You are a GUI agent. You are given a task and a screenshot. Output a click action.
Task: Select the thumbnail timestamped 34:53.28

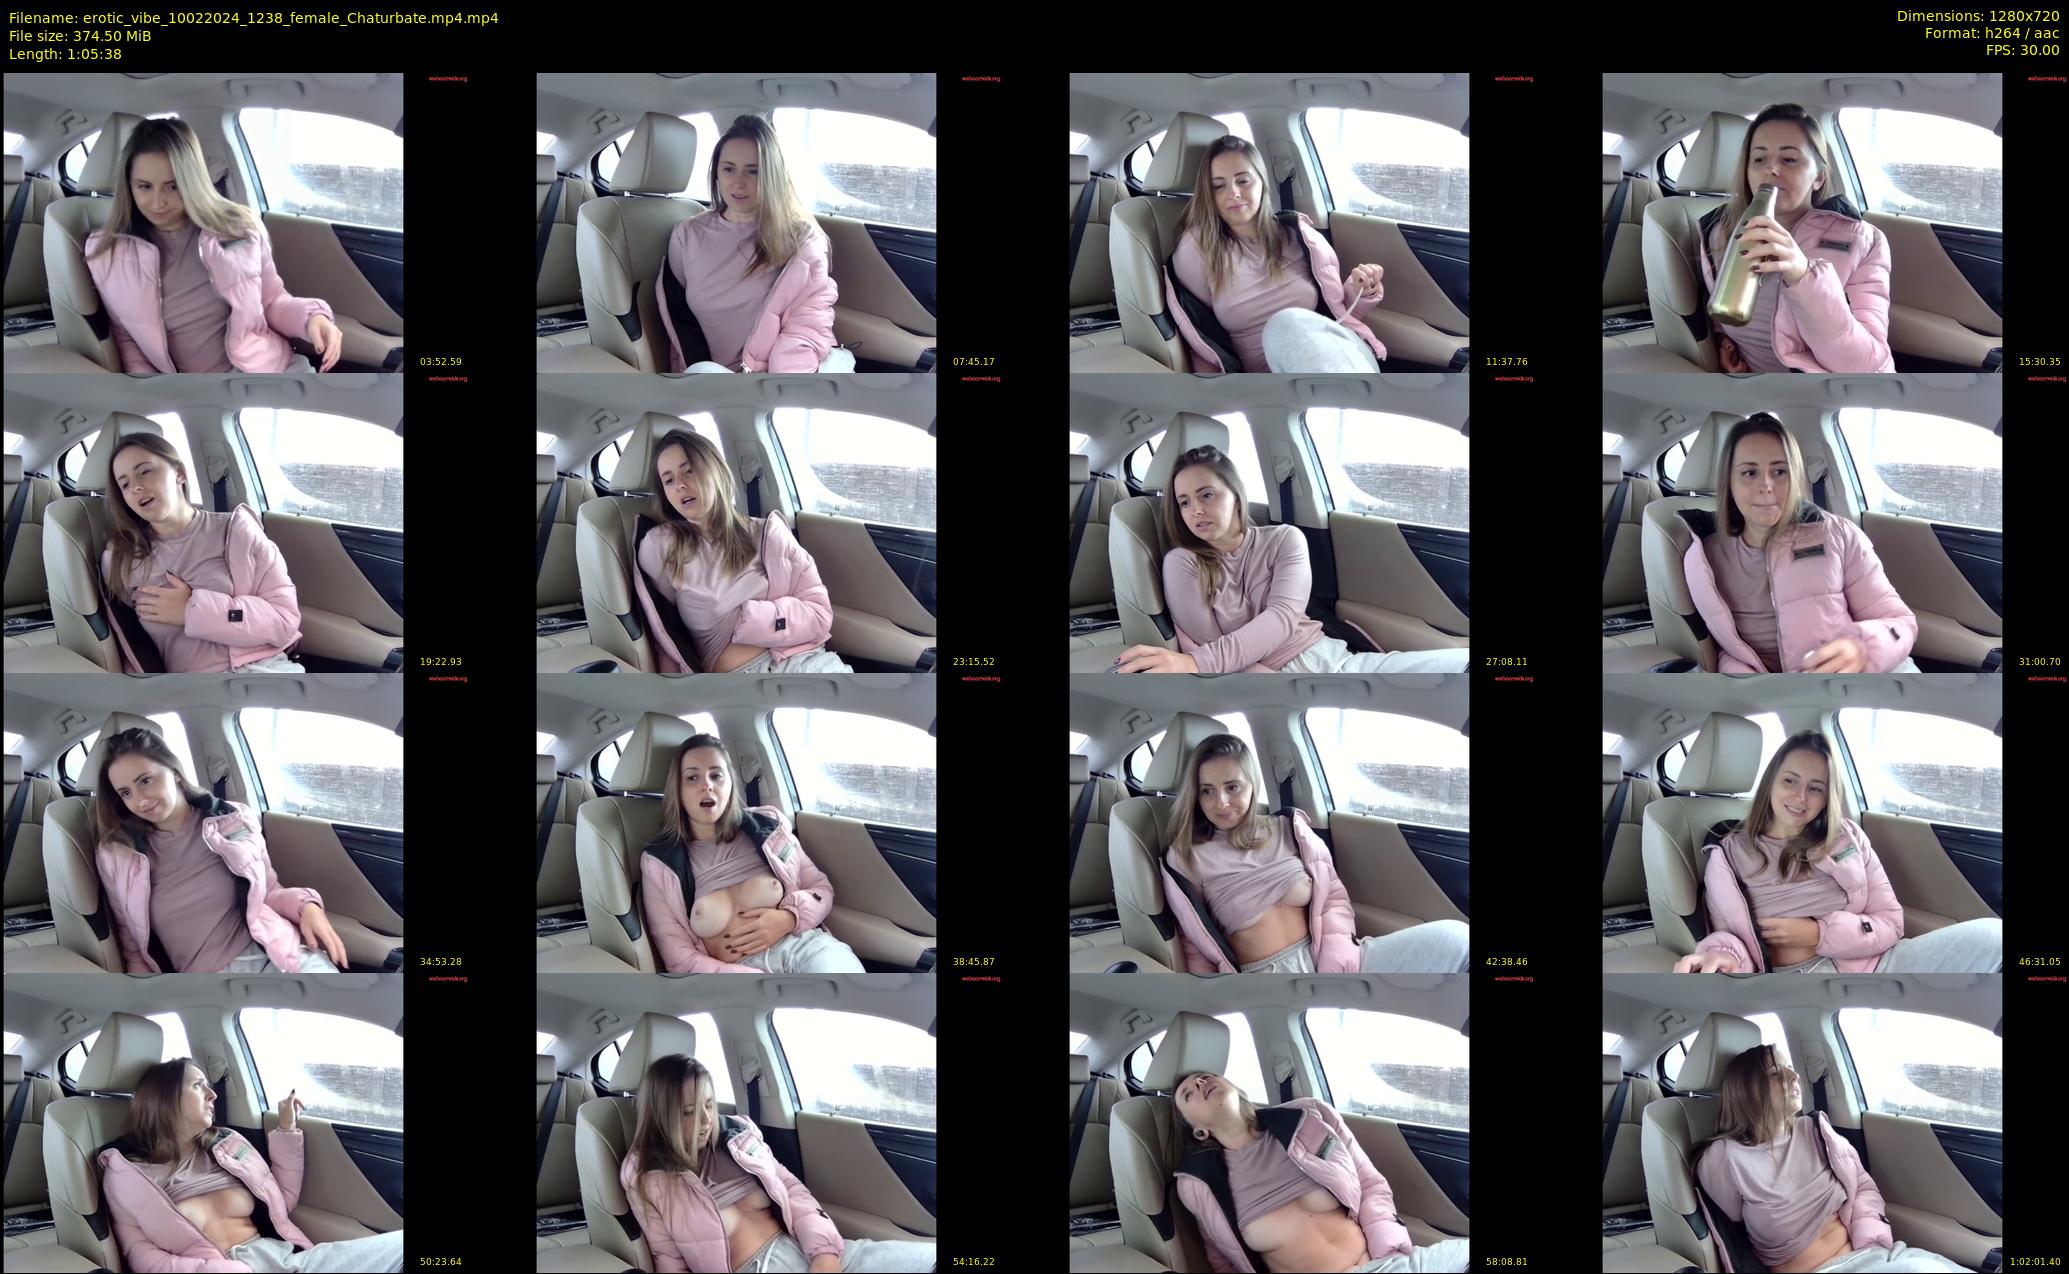(203, 822)
